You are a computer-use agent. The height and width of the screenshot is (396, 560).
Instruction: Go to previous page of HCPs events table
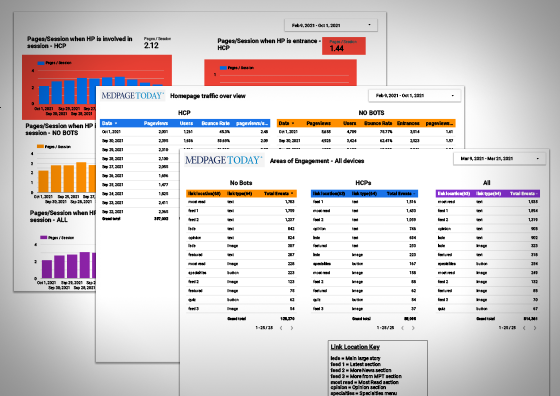[402, 328]
